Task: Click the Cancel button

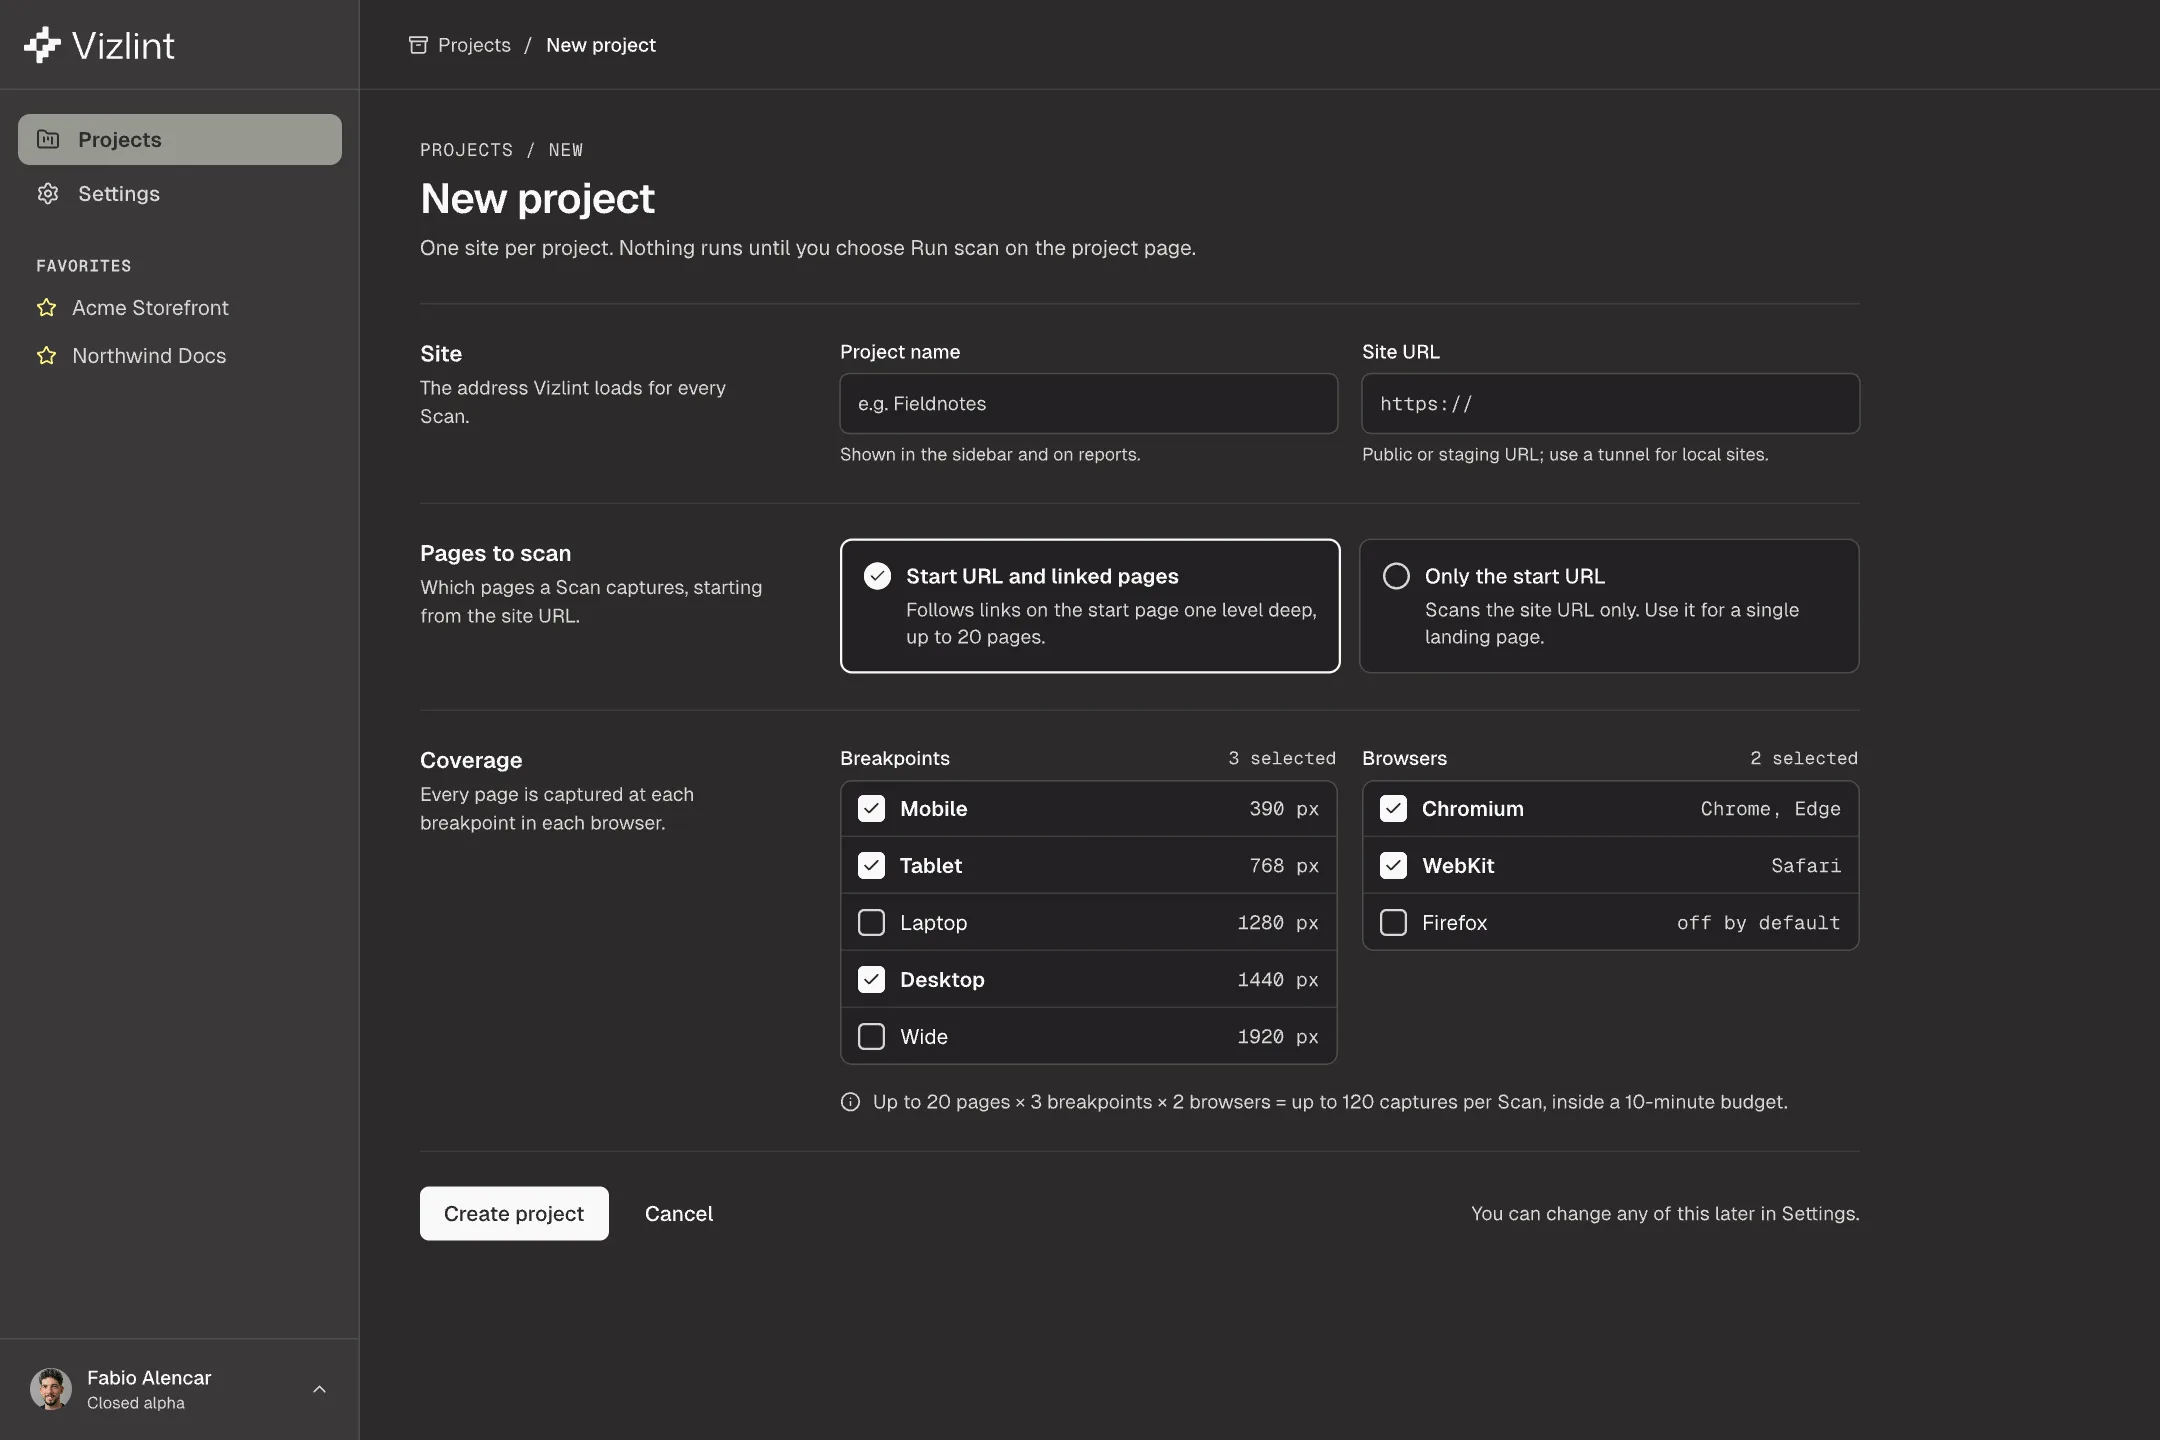Action: pos(678,1213)
